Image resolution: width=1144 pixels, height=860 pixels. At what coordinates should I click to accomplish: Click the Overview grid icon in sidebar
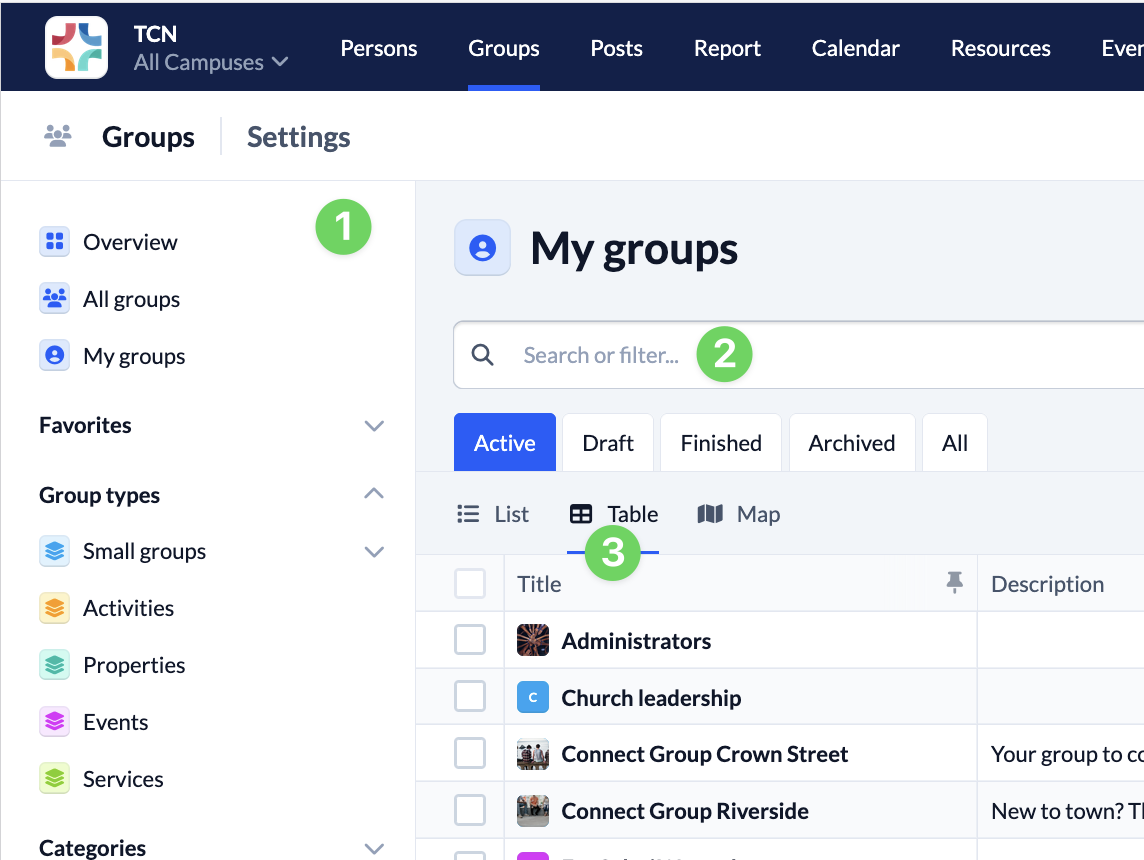coord(54,242)
